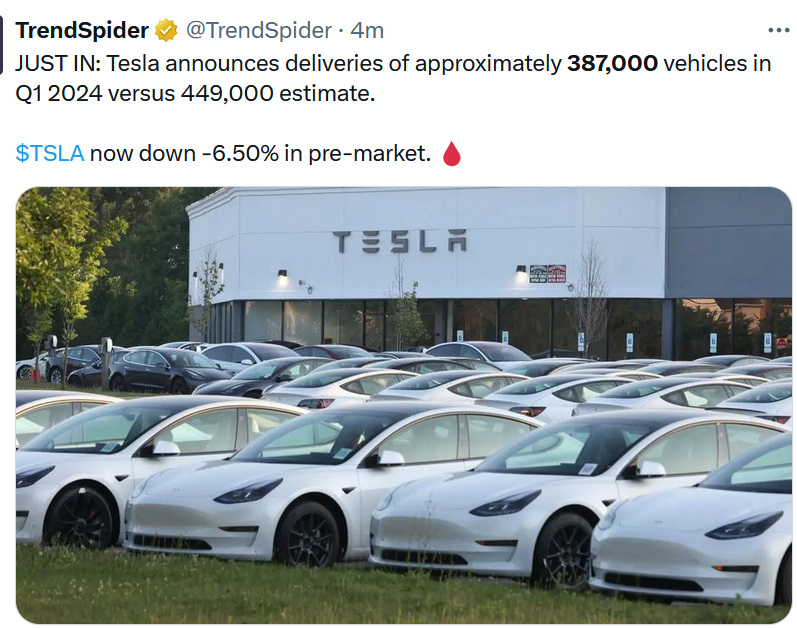Click the bold 387,000 figure
Image resolution: width=797 pixels, height=628 pixels.
coord(612,64)
